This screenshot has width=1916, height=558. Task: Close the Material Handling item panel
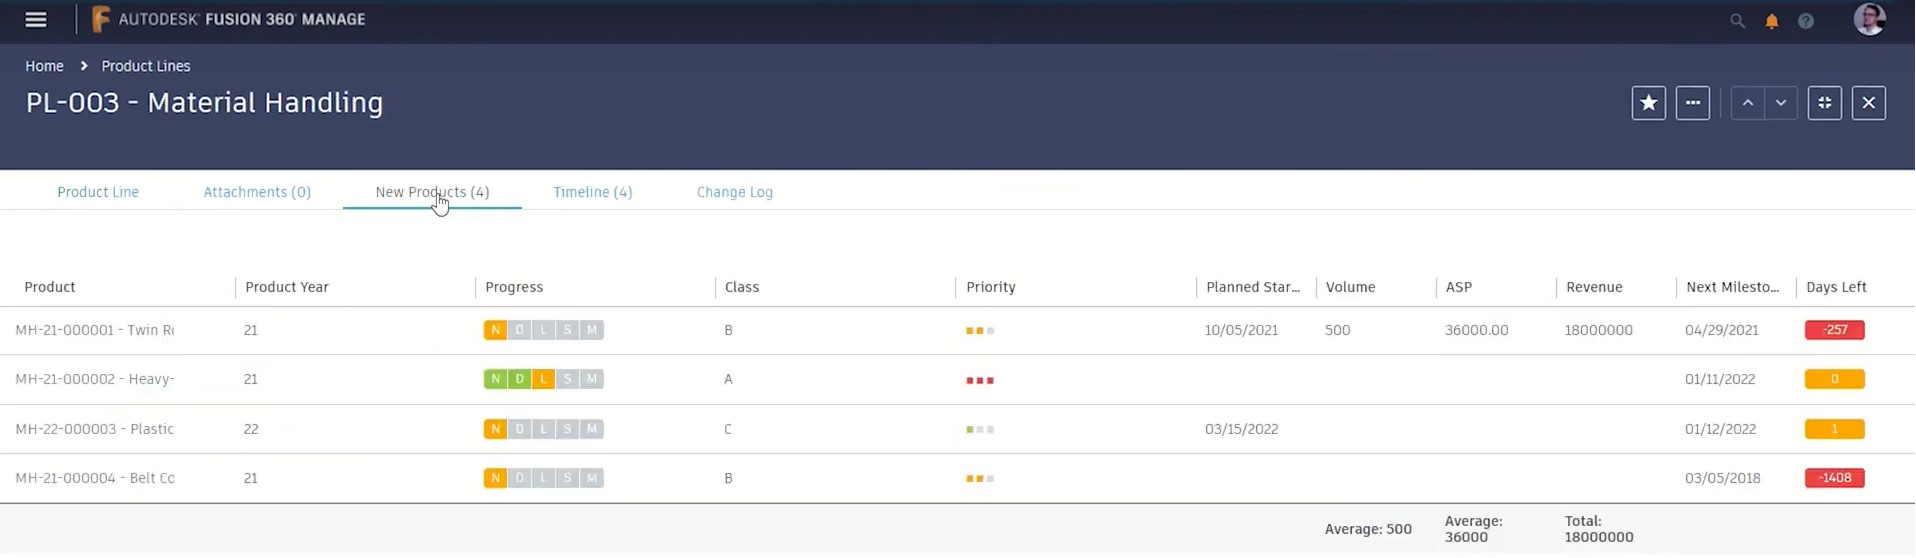[x=1868, y=103]
